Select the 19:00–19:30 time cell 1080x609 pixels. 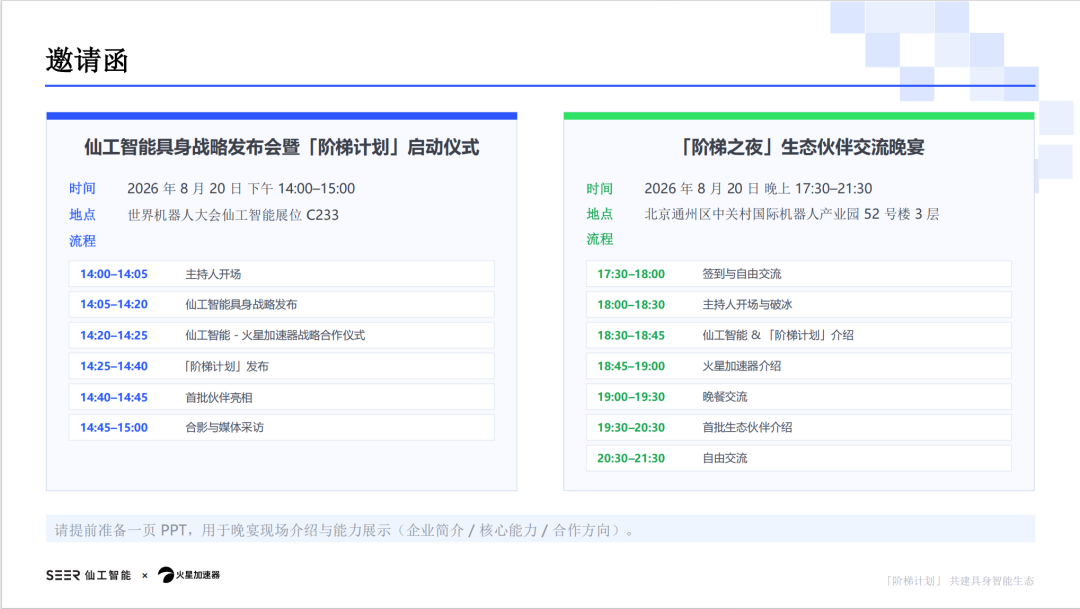point(631,397)
